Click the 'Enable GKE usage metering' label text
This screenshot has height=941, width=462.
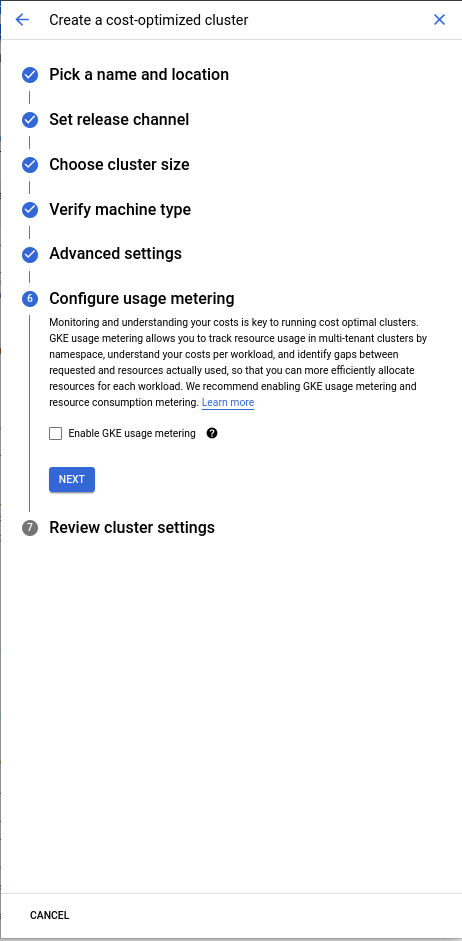pos(132,433)
